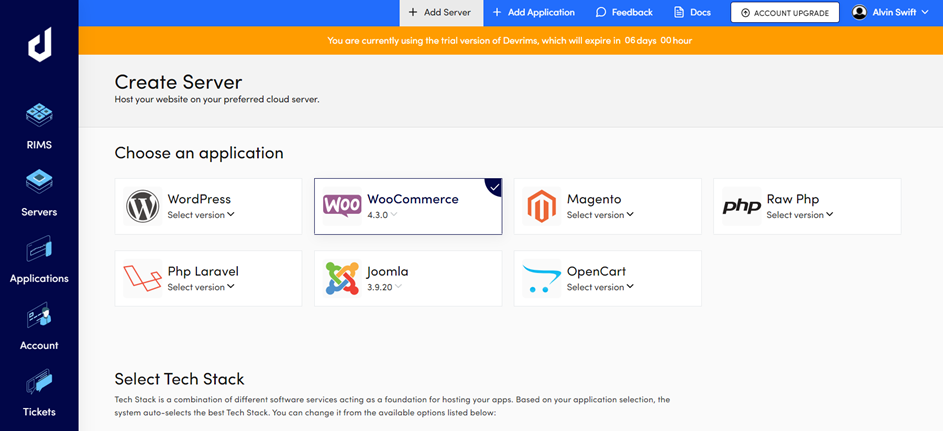The image size is (943, 431).
Task: Click the WordPress logo icon
Action: (x=143, y=206)
